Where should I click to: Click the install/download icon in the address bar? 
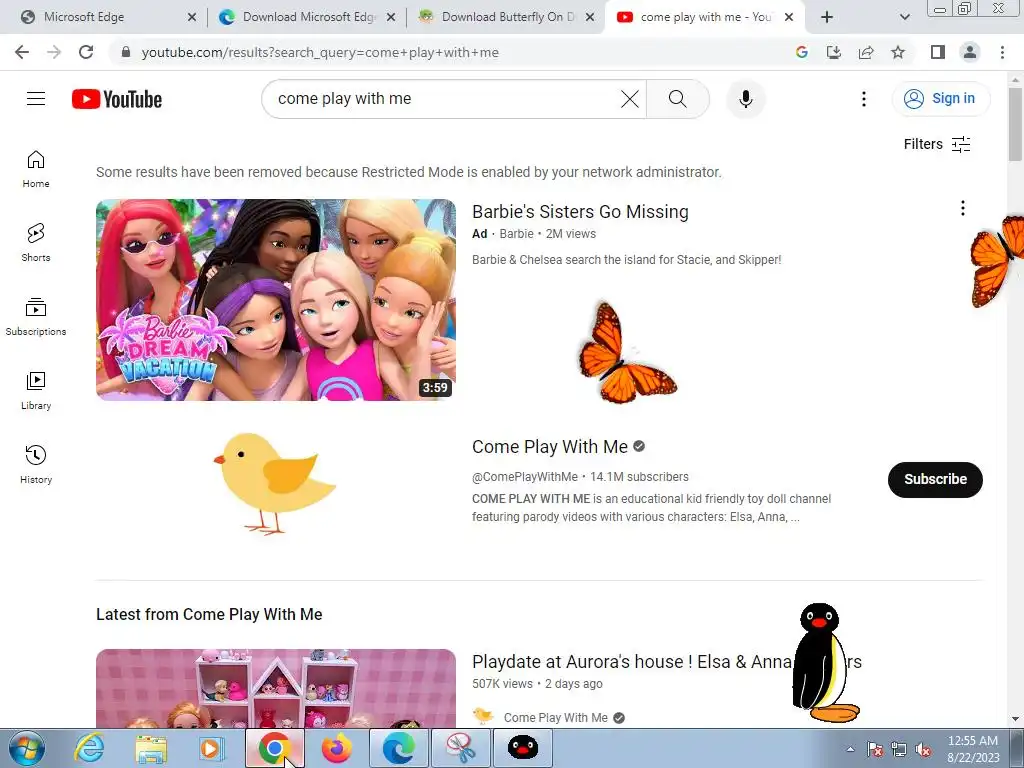[834, 52]
